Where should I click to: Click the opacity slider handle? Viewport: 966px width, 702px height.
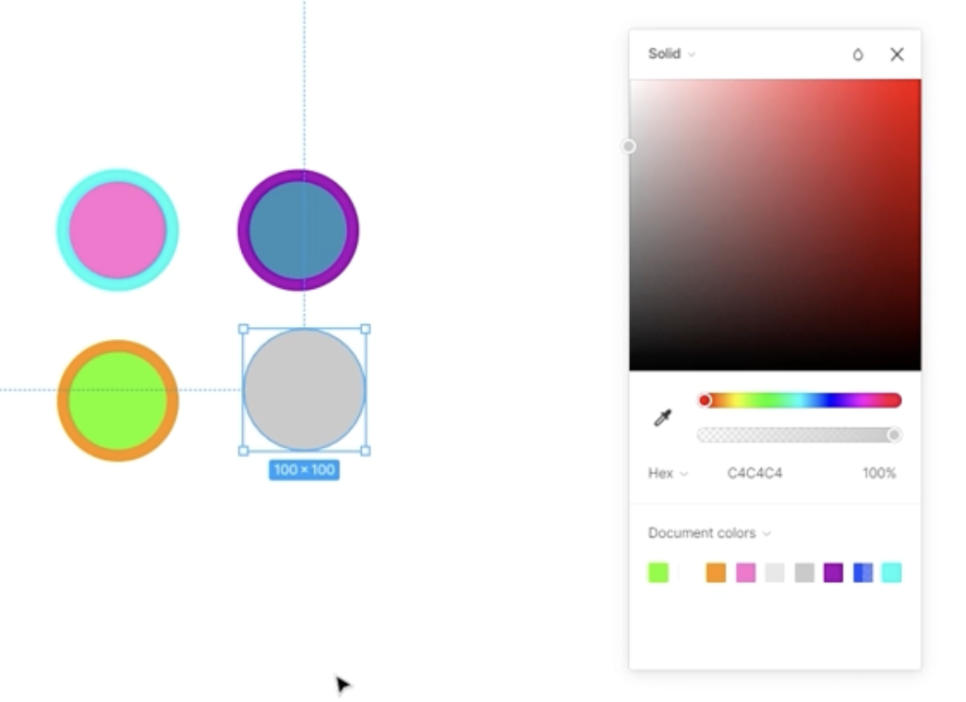tap(894, 435)
